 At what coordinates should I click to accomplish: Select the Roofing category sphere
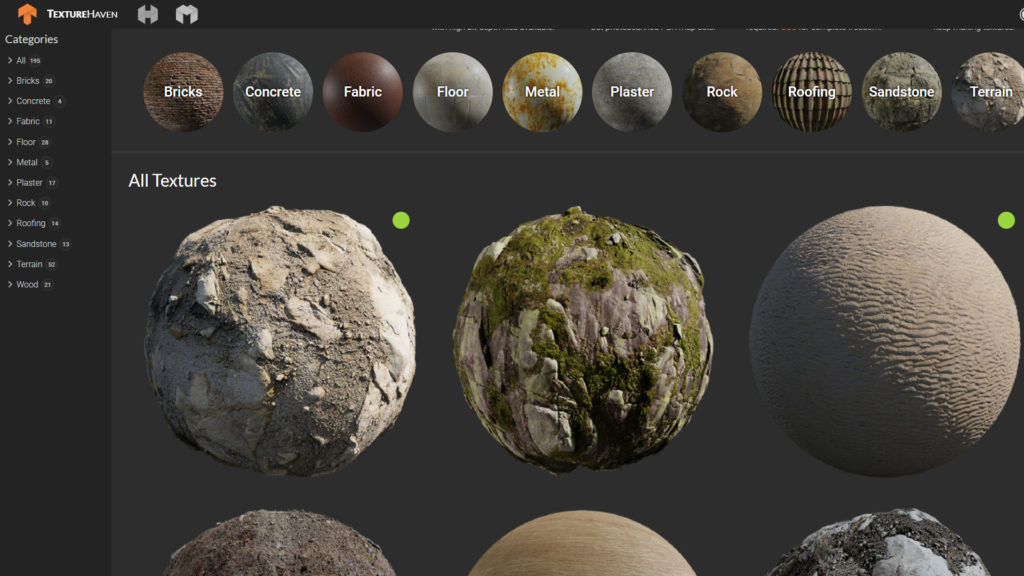(811, 92)
